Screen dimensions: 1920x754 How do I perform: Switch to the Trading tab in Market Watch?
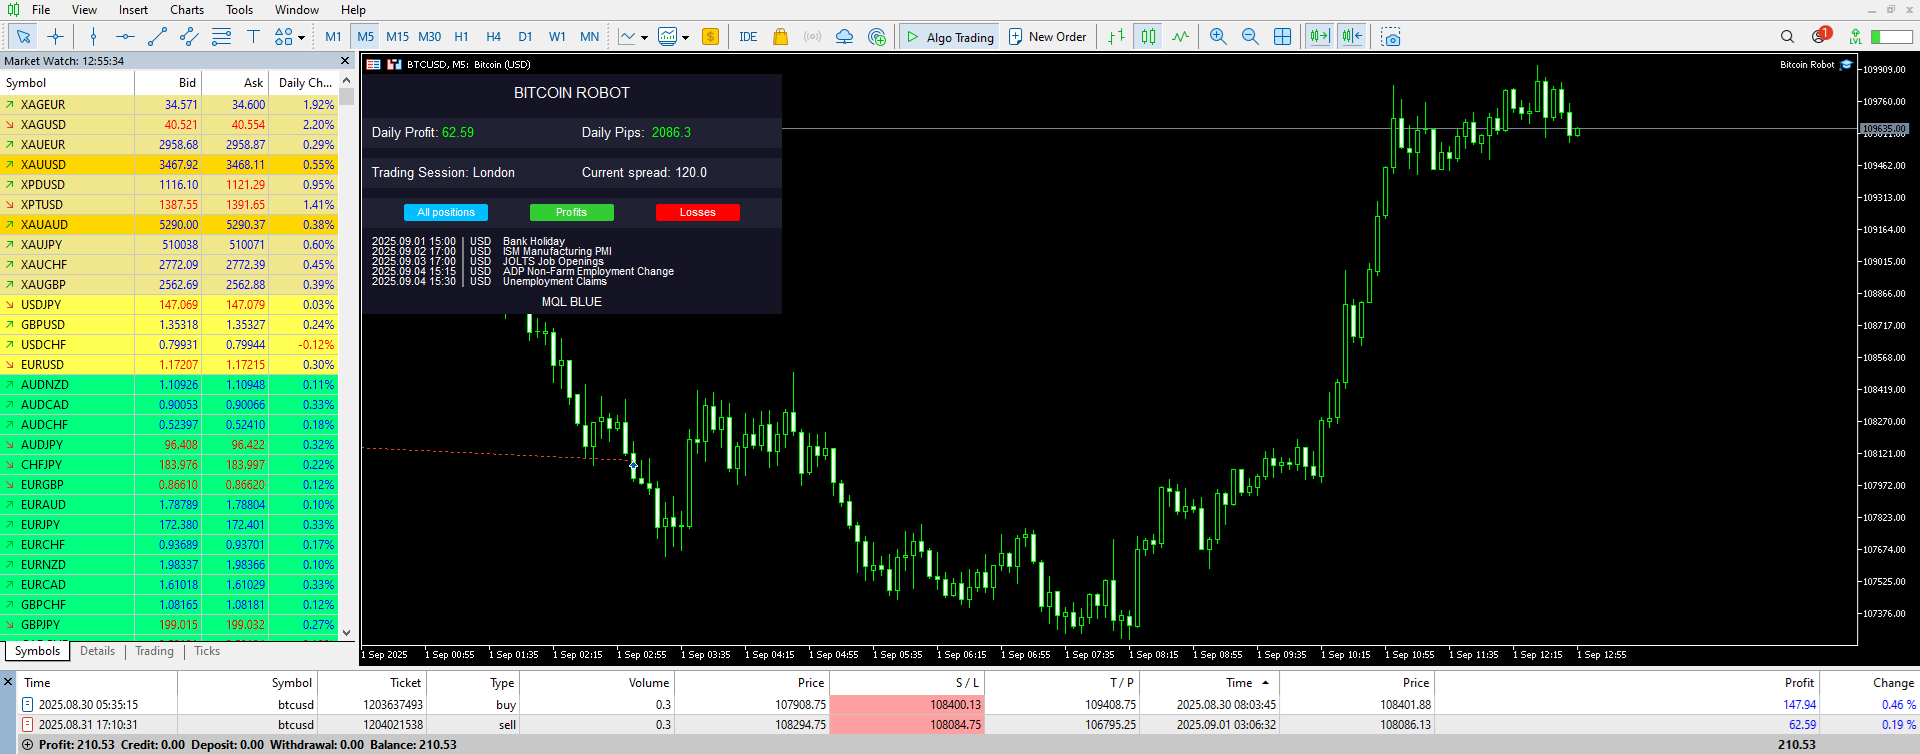pos(154,651)
